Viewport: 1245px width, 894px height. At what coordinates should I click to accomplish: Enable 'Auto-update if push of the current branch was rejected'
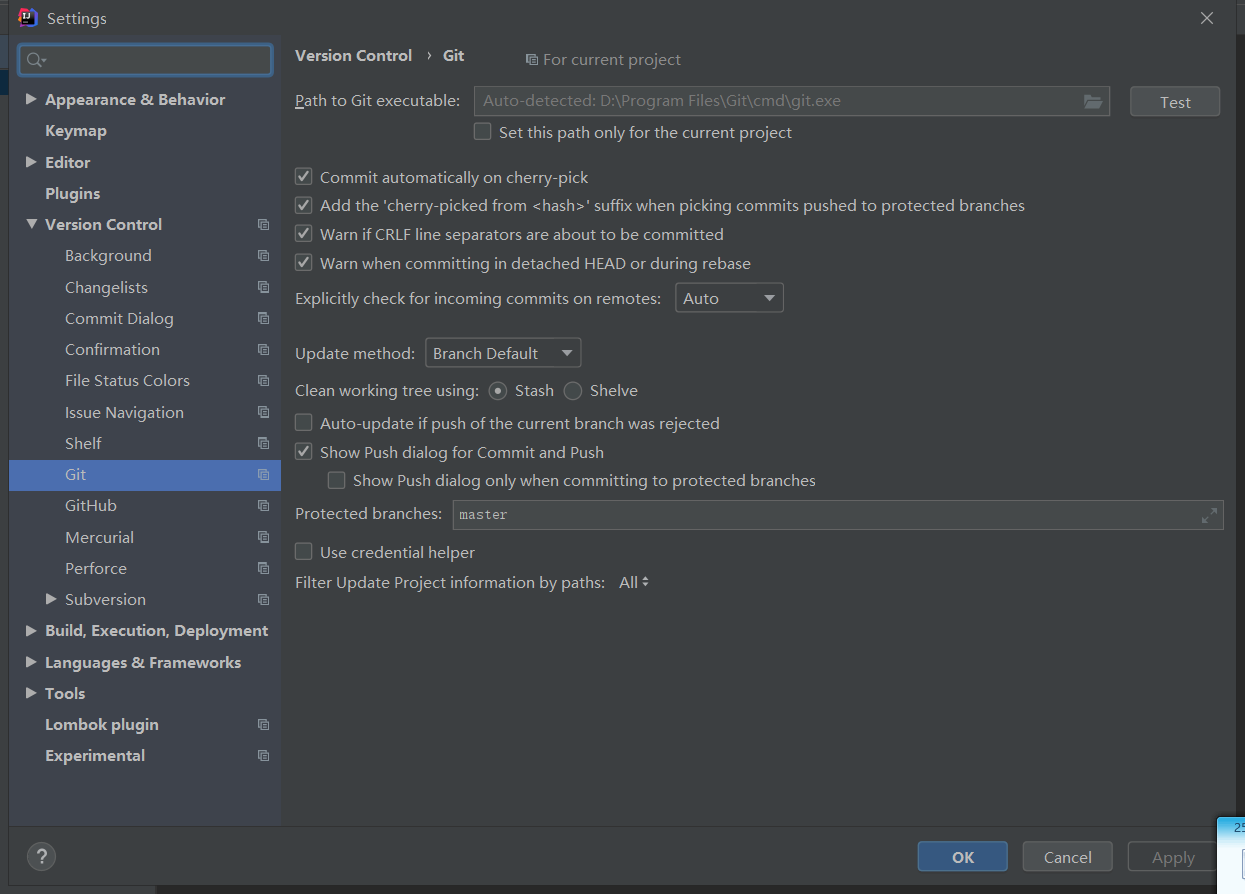pos(304,423)
